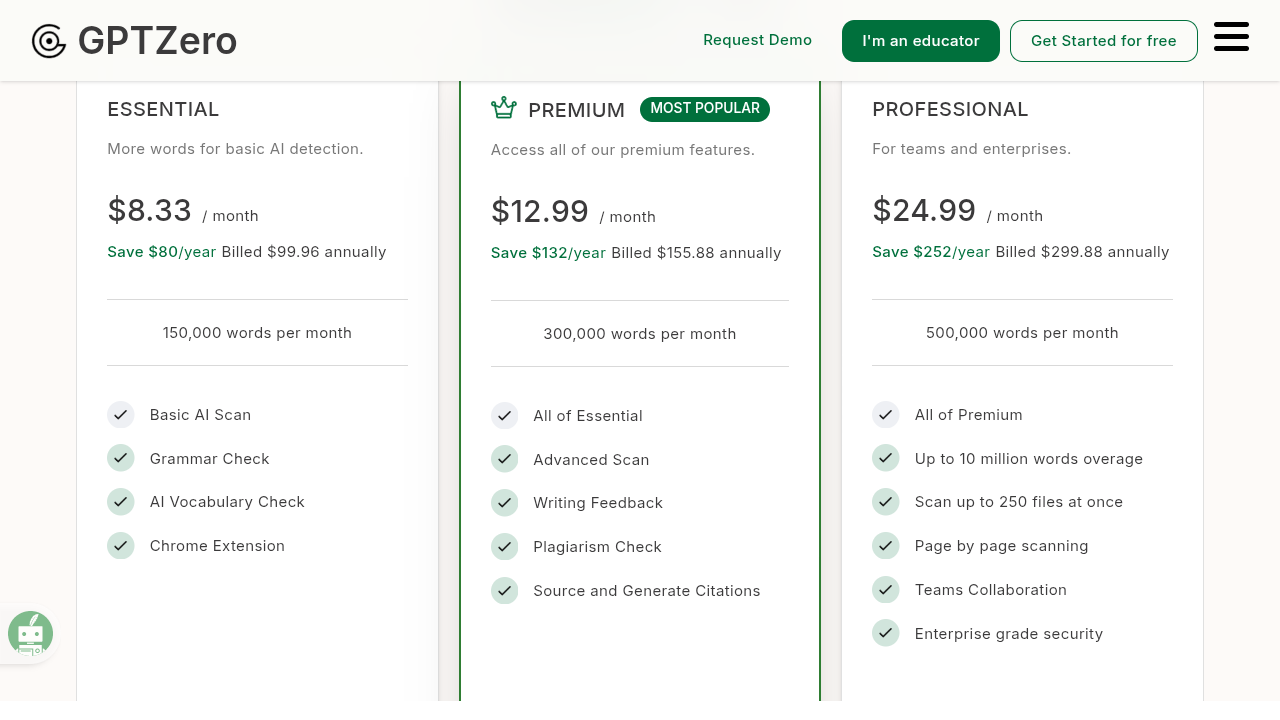This screenshot has width=1280, height=720.
Task: Click checkmark icon beside All of Essential
Action: 505,415
